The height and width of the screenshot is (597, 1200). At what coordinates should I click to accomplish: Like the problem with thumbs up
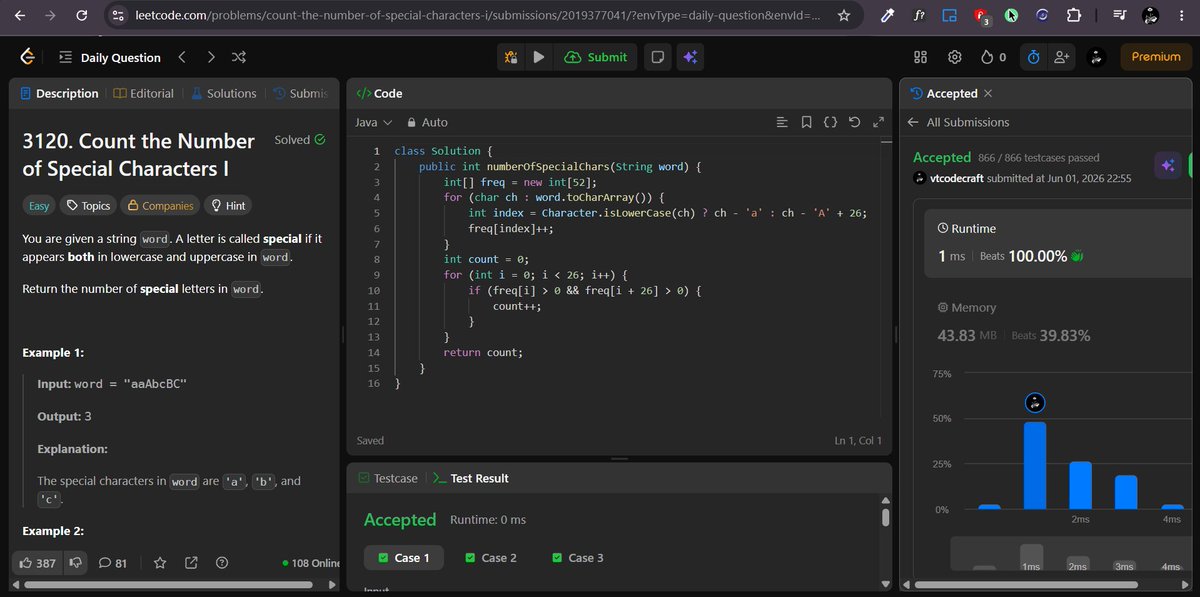pos(36,563)
